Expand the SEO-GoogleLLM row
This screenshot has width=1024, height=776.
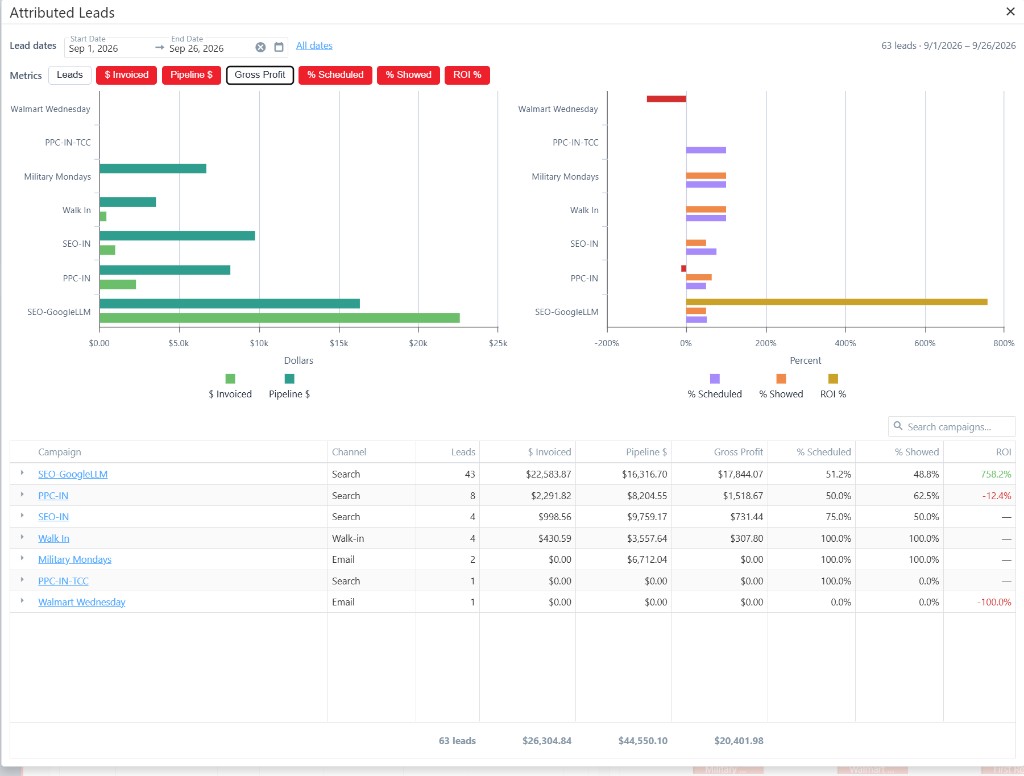pyautogui.click(x=22, y=473)
